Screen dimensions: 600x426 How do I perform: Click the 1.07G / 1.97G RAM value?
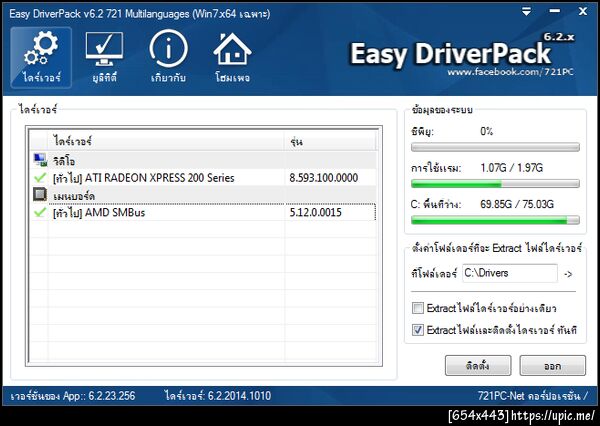coord(512,168)
